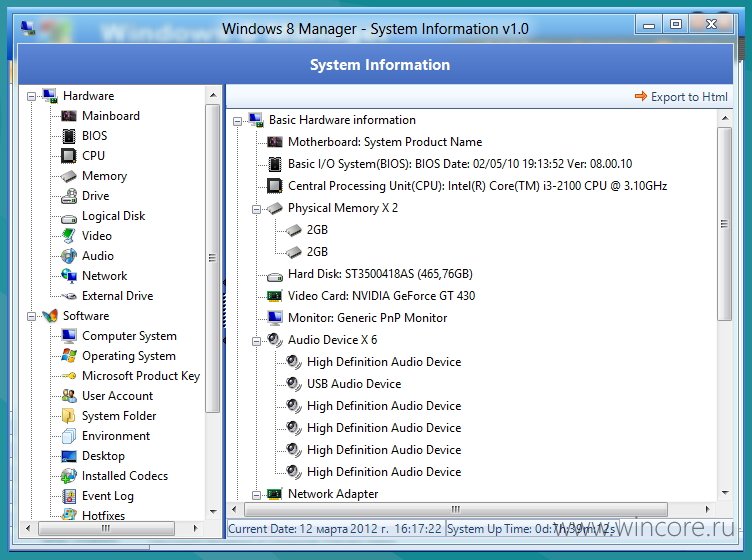This screenshot has height=560, width=752.
Task: Click the Mainboard icon in the sidebar
Action: tap(69, 116)
